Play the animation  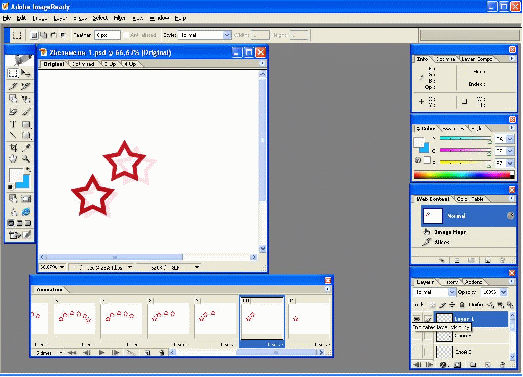coord(101,352)
